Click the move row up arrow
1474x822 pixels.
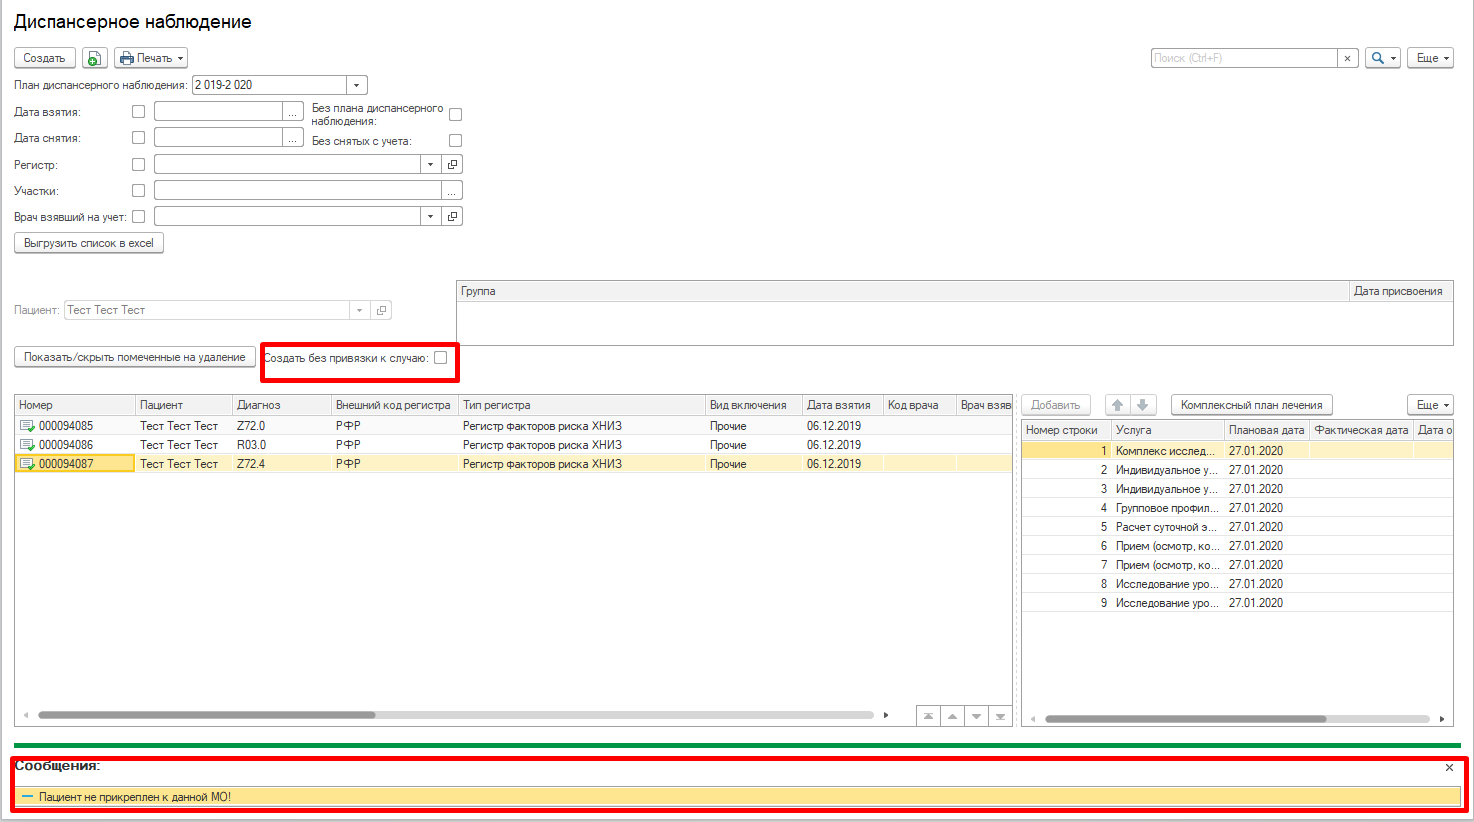pos(1118,405)
